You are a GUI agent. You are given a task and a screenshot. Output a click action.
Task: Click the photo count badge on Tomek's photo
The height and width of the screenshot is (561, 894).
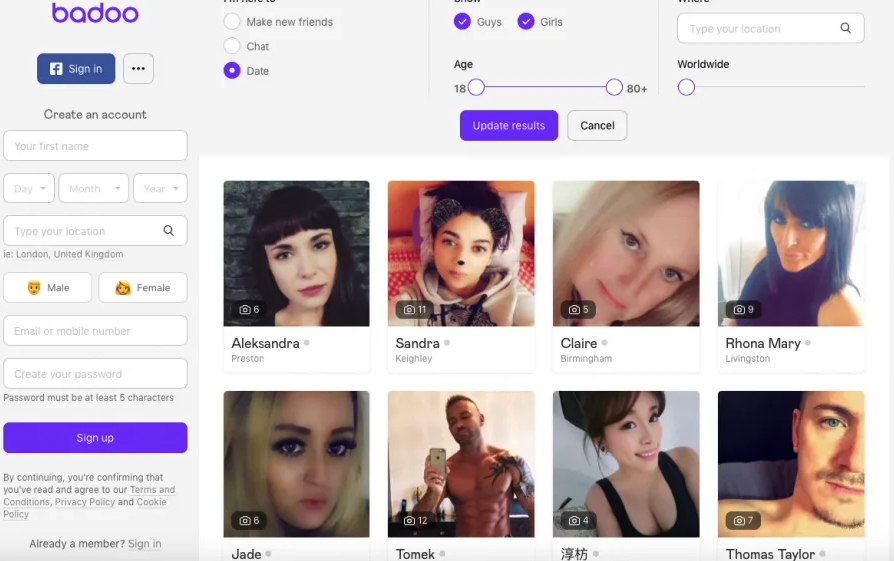[415, 520]
